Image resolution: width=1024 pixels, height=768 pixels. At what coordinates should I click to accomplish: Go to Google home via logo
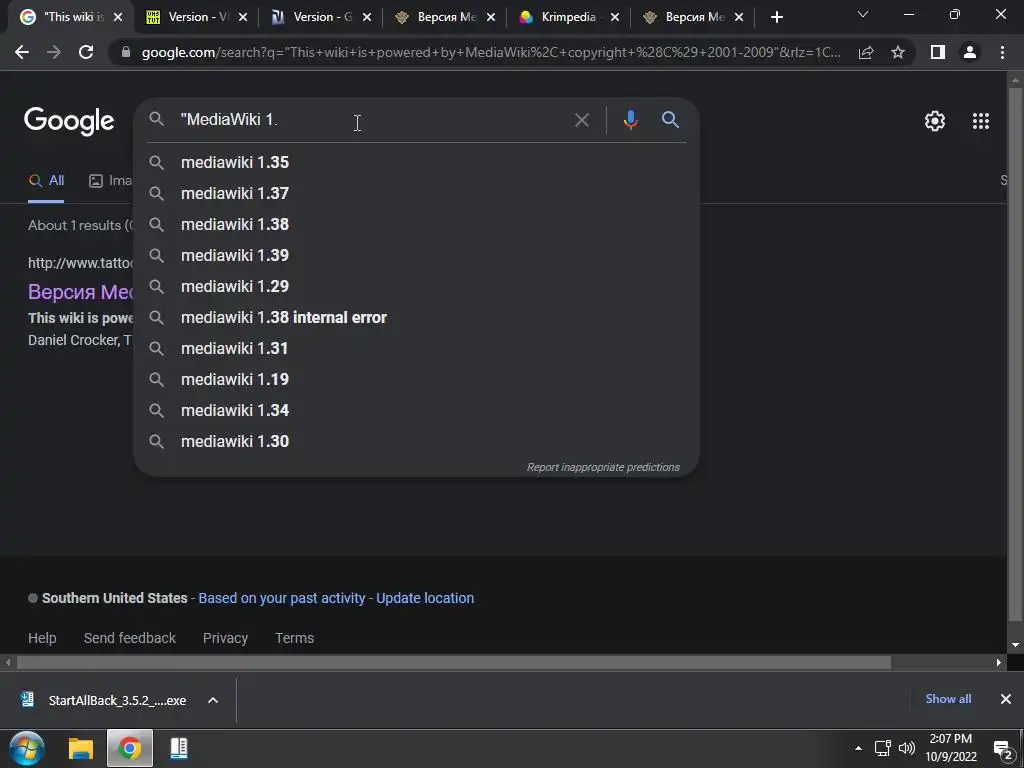coord(69,121)
